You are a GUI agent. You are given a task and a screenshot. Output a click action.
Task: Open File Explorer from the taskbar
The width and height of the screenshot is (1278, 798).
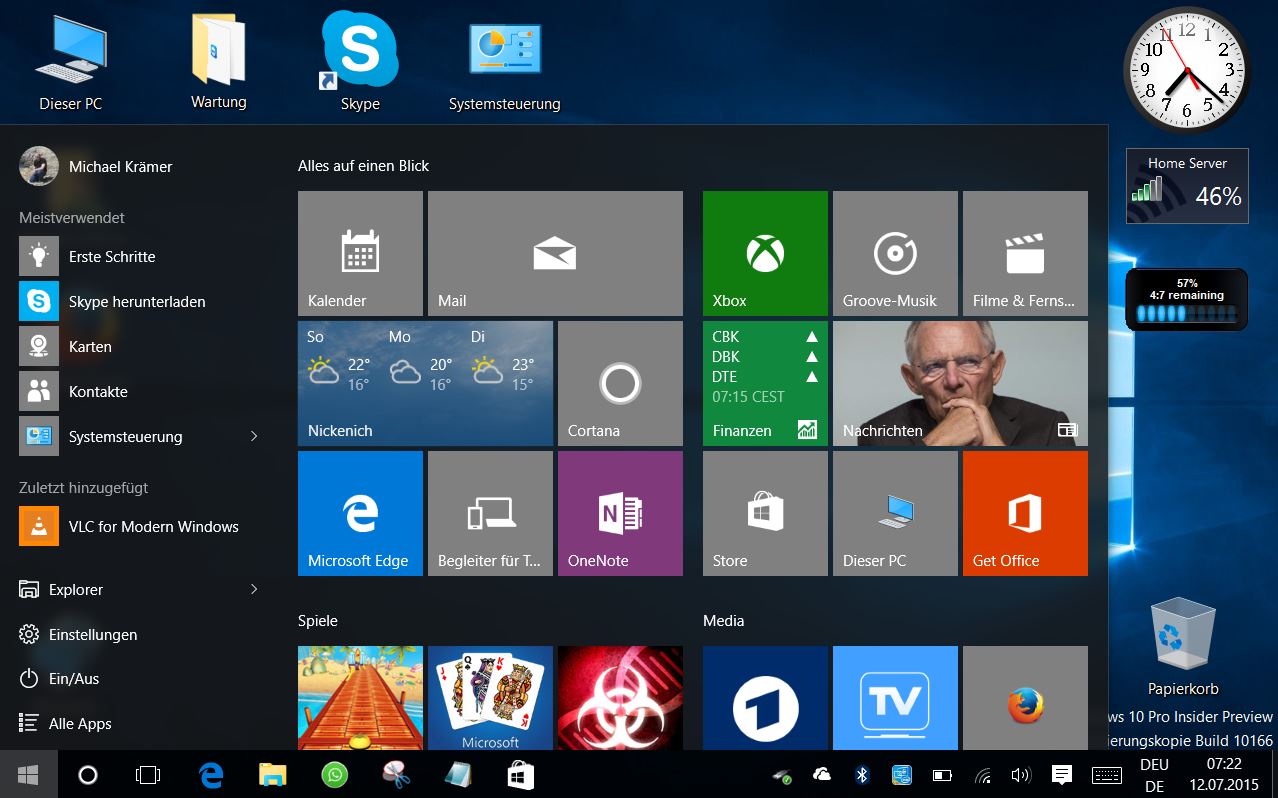pyautogui.click(x=273, y=774)
